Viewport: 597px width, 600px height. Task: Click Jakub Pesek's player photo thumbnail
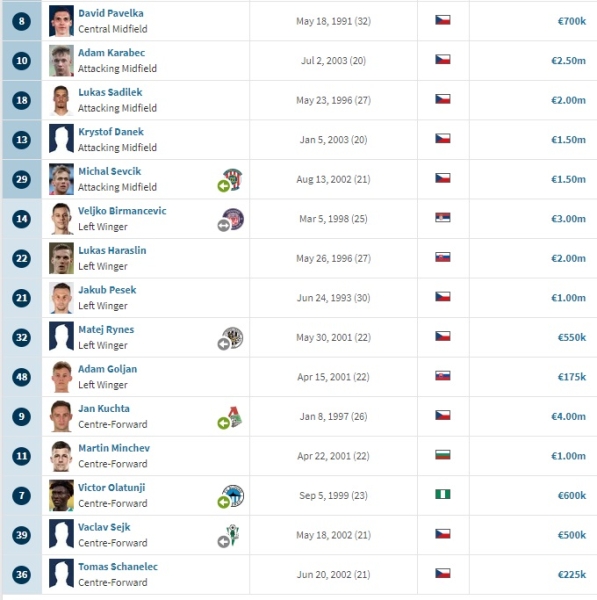click(61, 298)
